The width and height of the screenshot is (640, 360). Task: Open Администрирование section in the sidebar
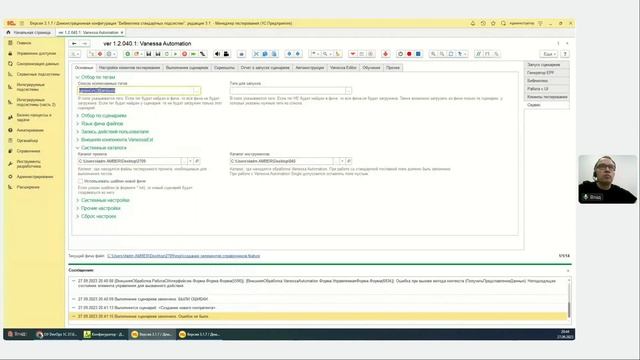click(x=35, y=177)
